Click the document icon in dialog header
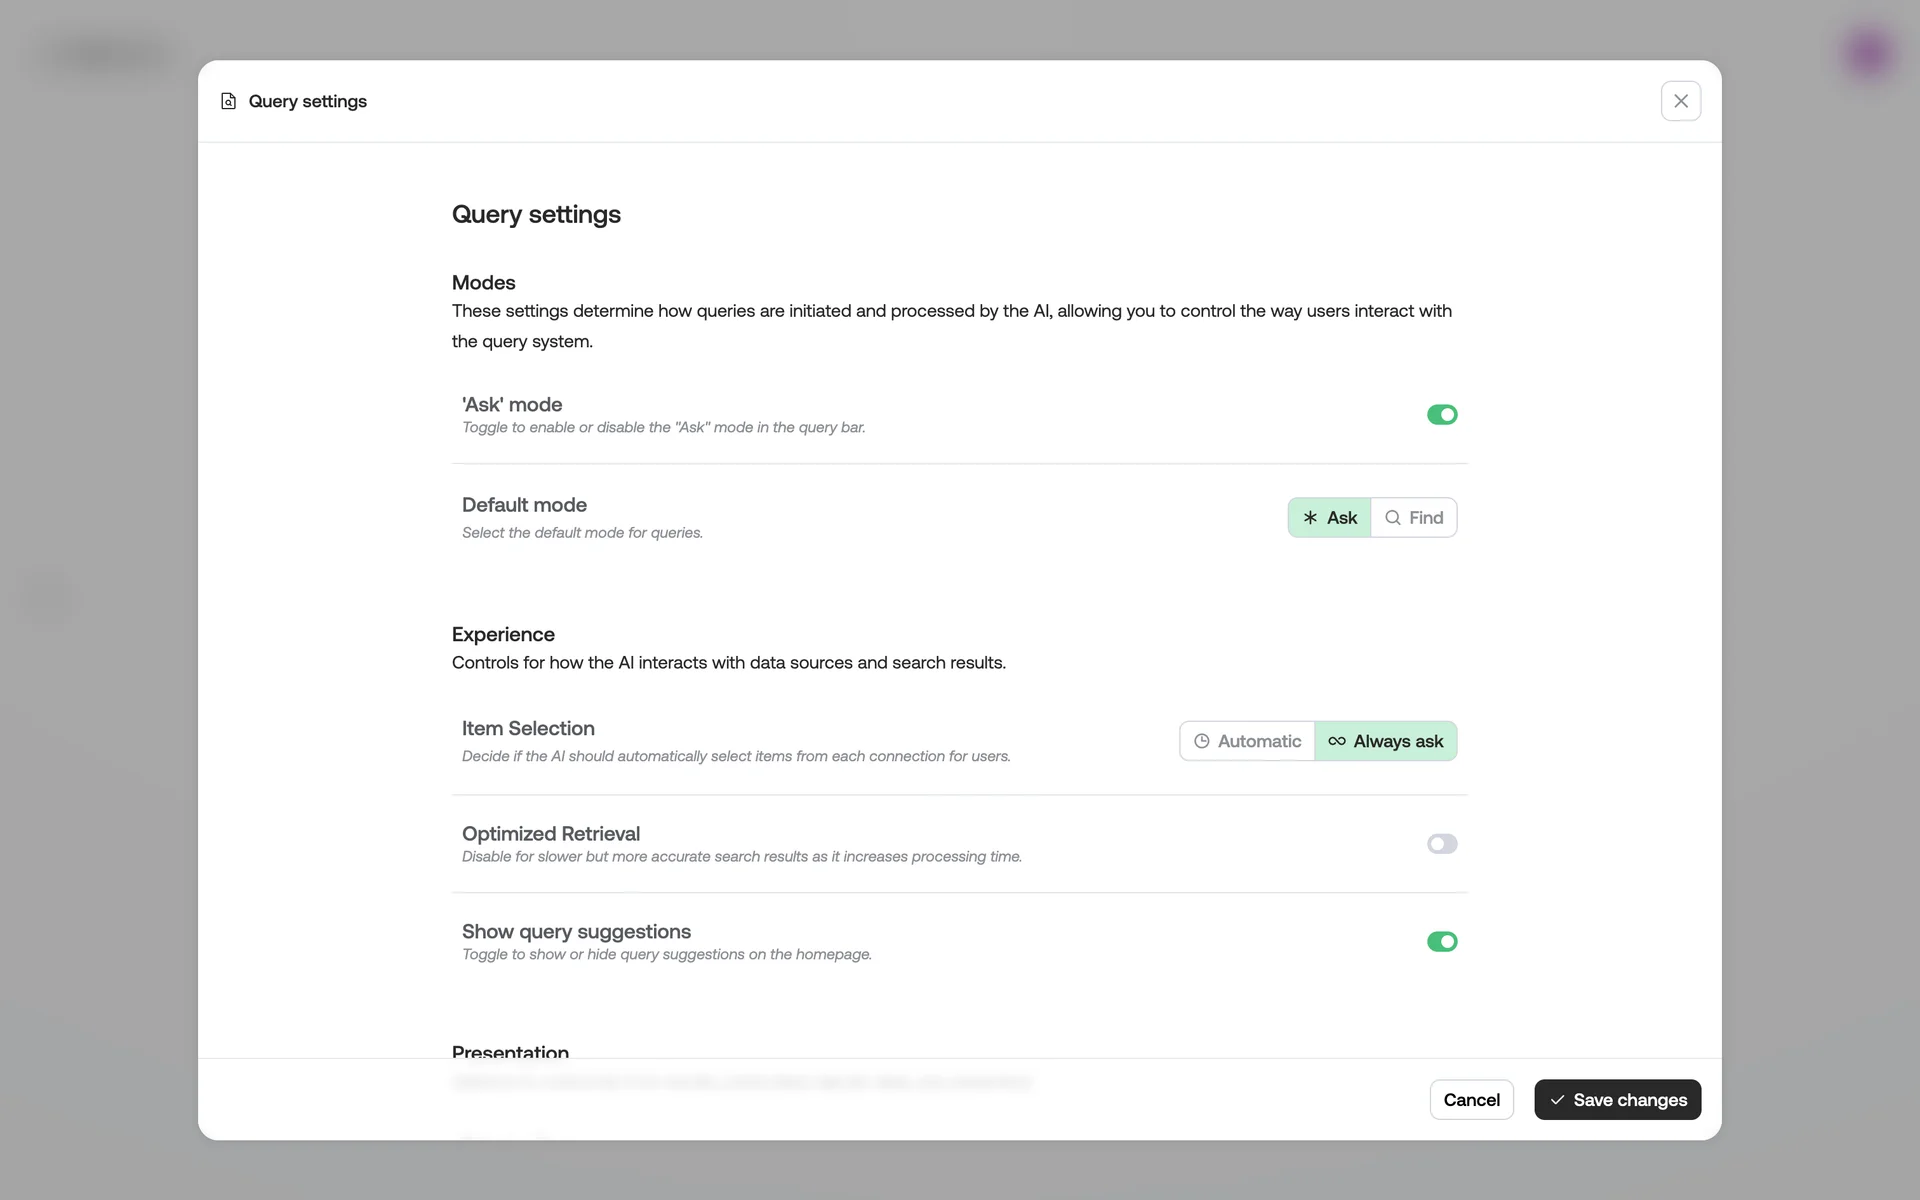 229,101
